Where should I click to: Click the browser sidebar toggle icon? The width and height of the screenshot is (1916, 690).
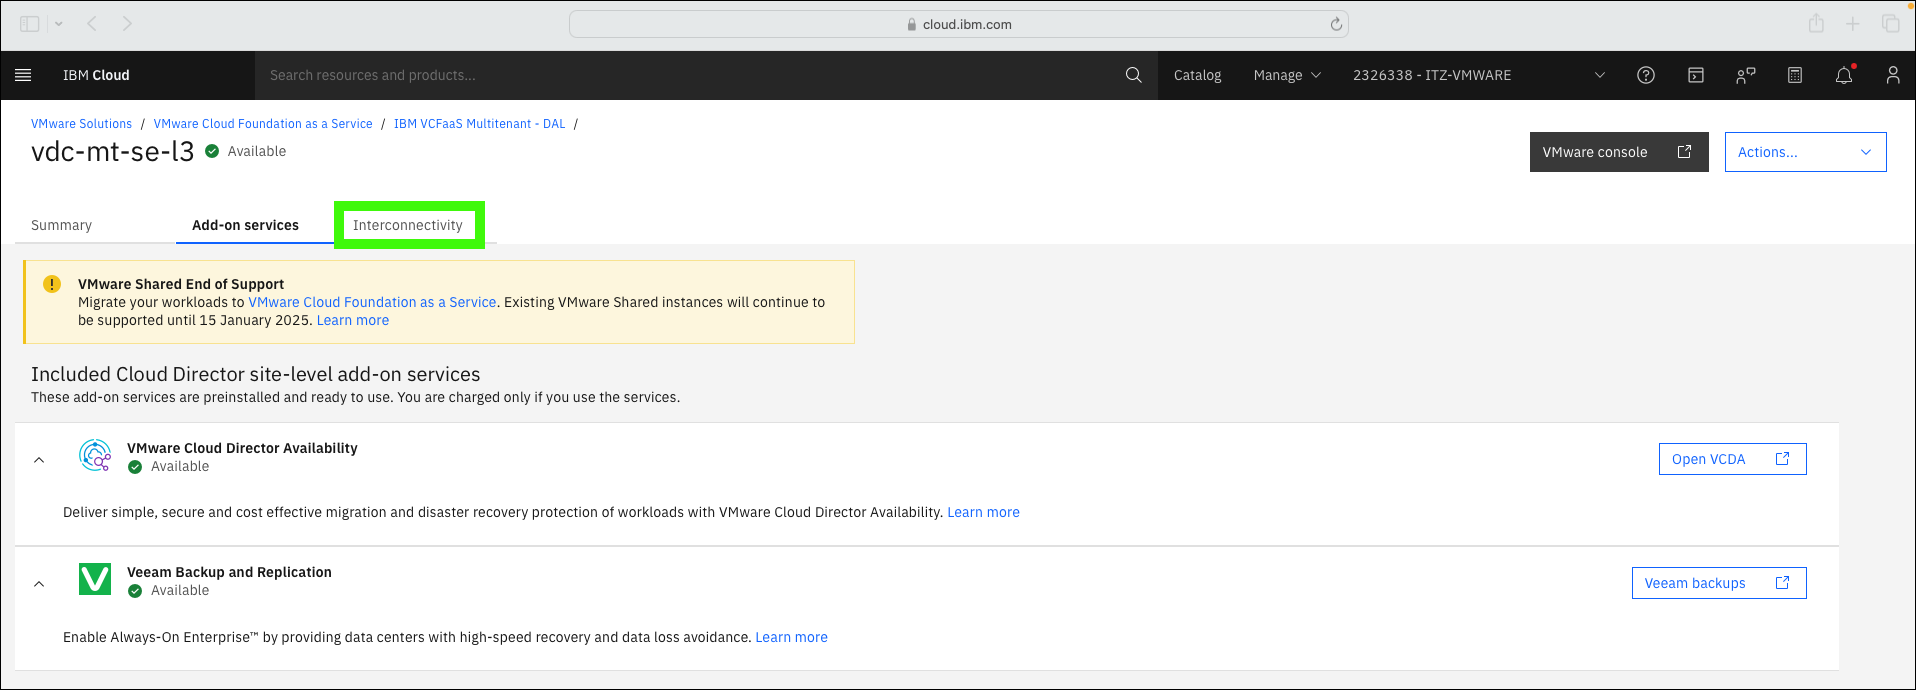pyautogui.click(x=30, y=23)
